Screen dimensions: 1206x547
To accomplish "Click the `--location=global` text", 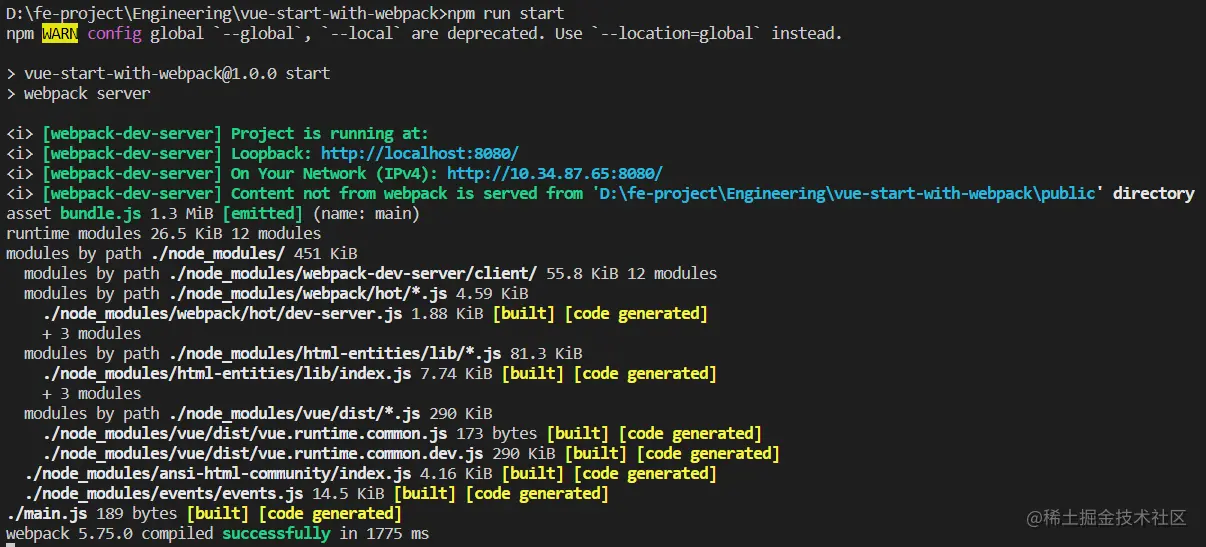I will [677, 33].
